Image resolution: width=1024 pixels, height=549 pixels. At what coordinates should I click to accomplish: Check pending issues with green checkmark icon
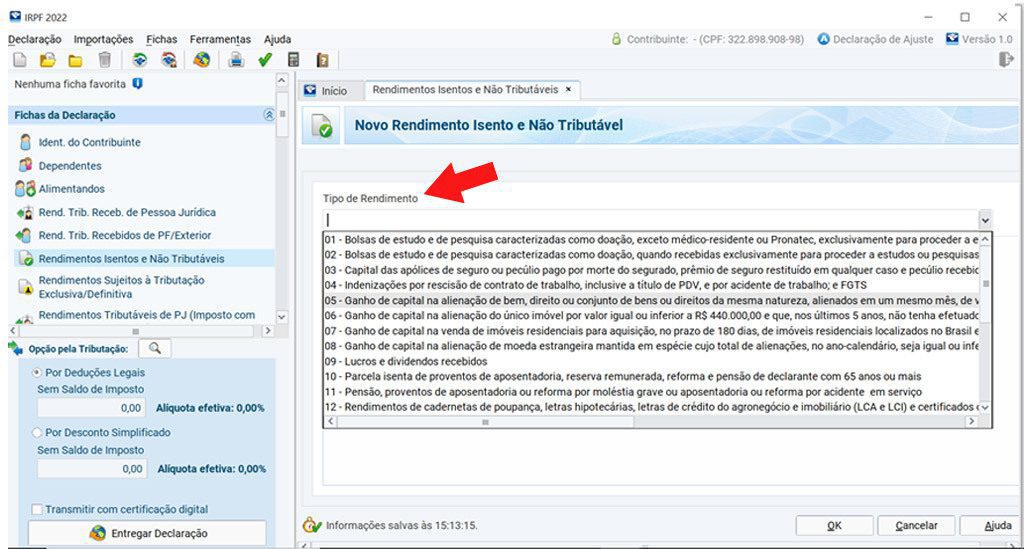pos(264,60)
